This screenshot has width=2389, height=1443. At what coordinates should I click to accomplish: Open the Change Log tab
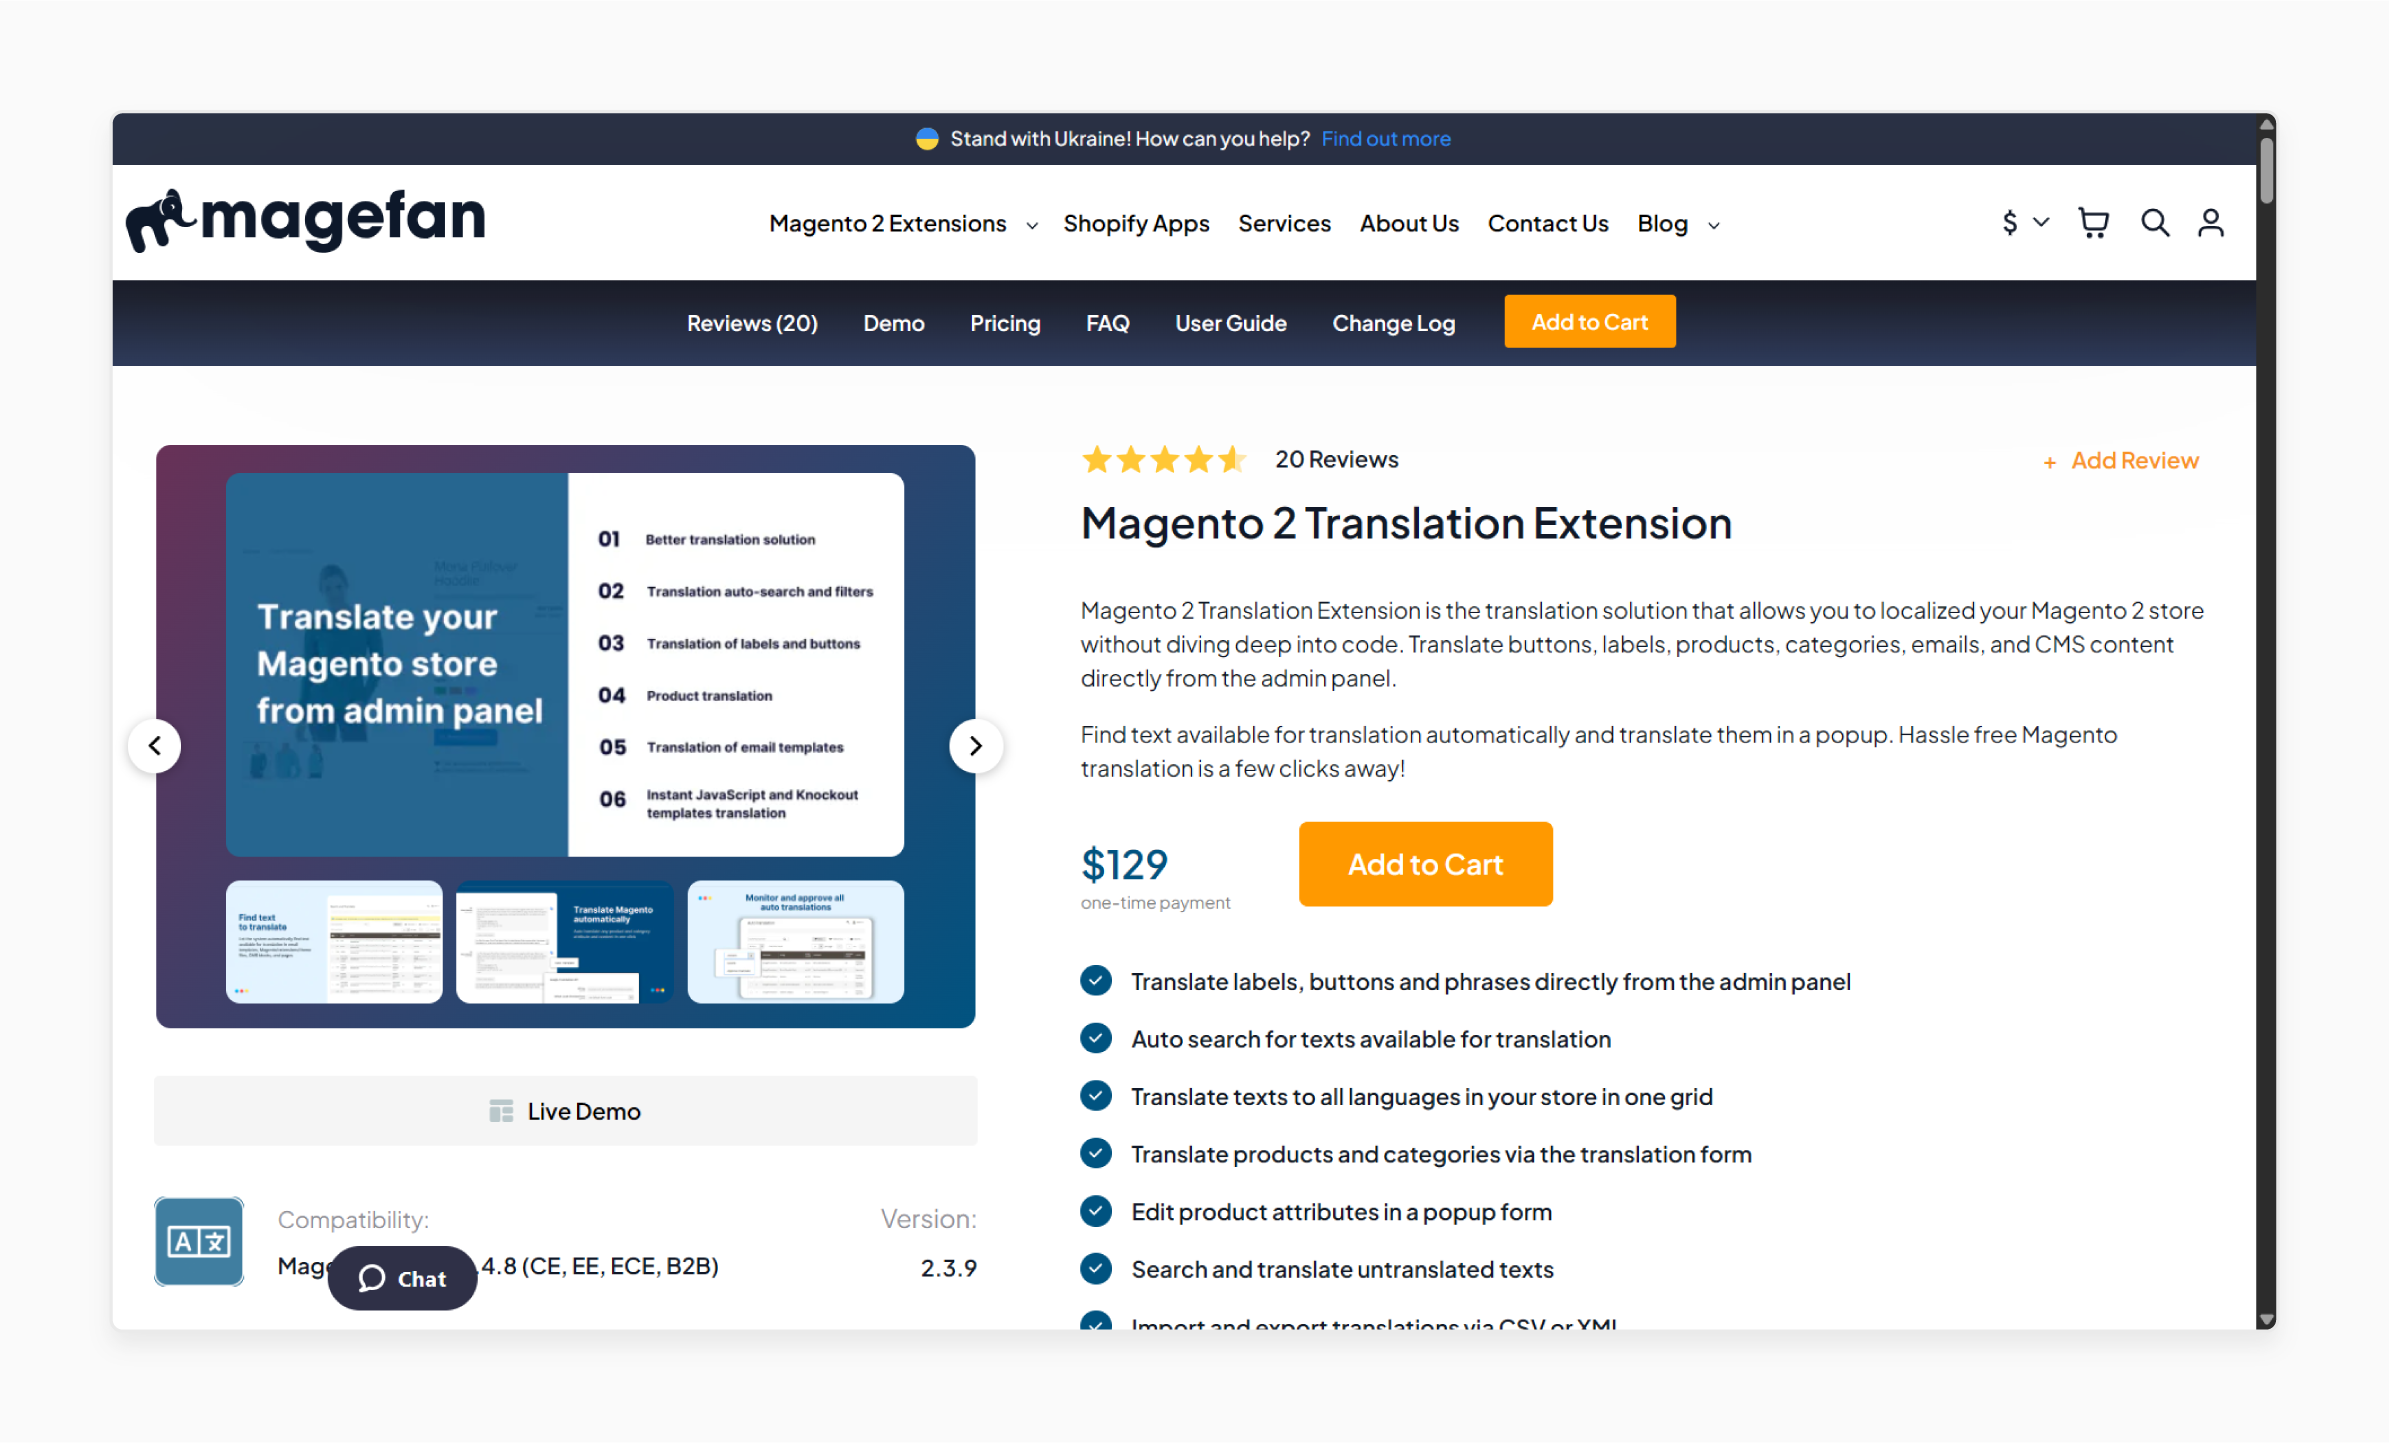coord(1393,323)
